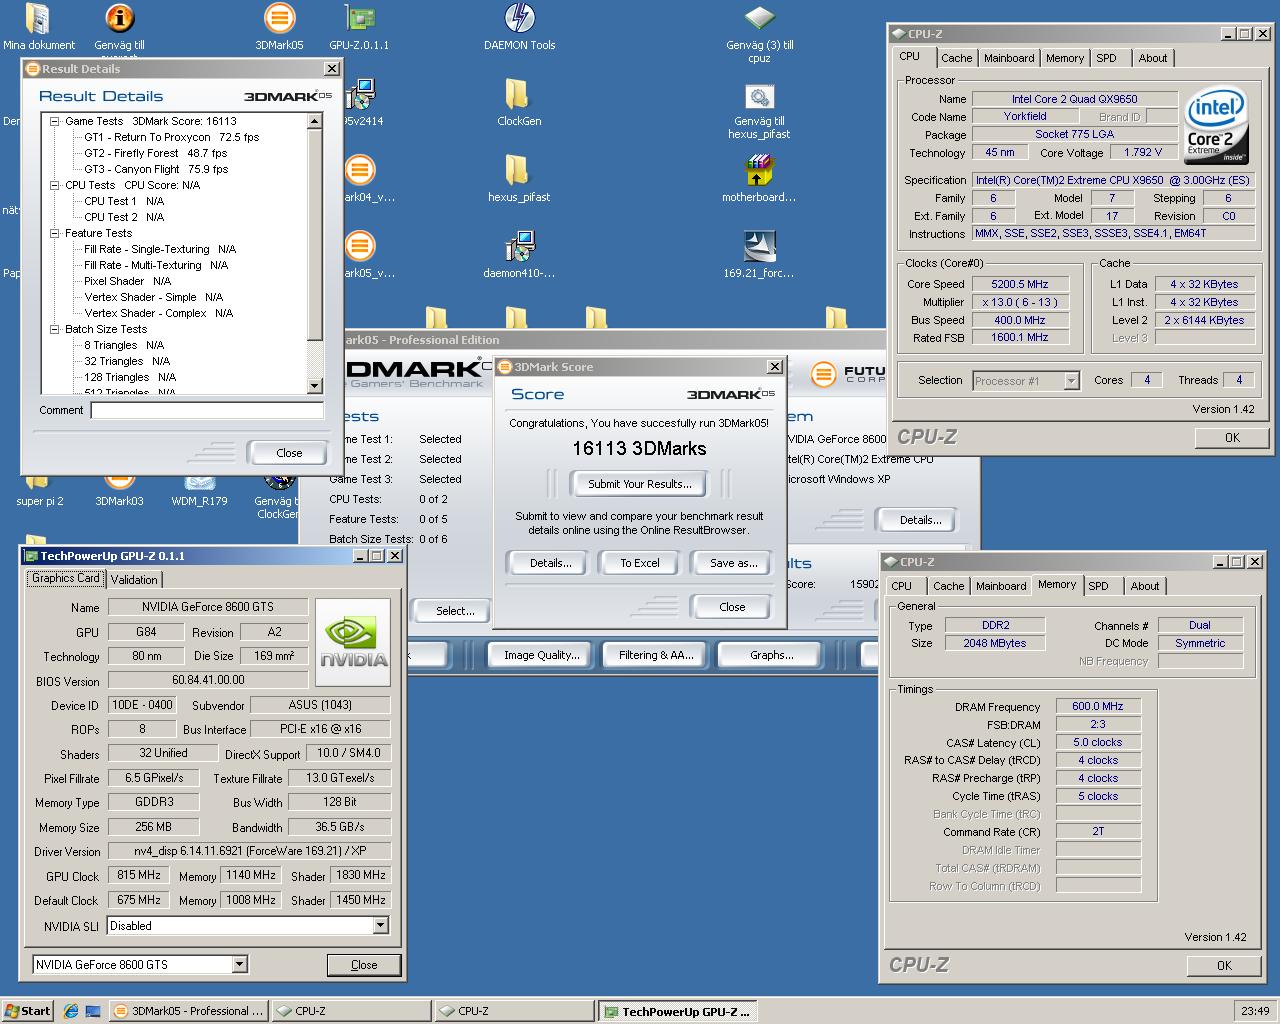
Task: Collapse the CPU Tests tree node
Action: [x=55, y=185]
